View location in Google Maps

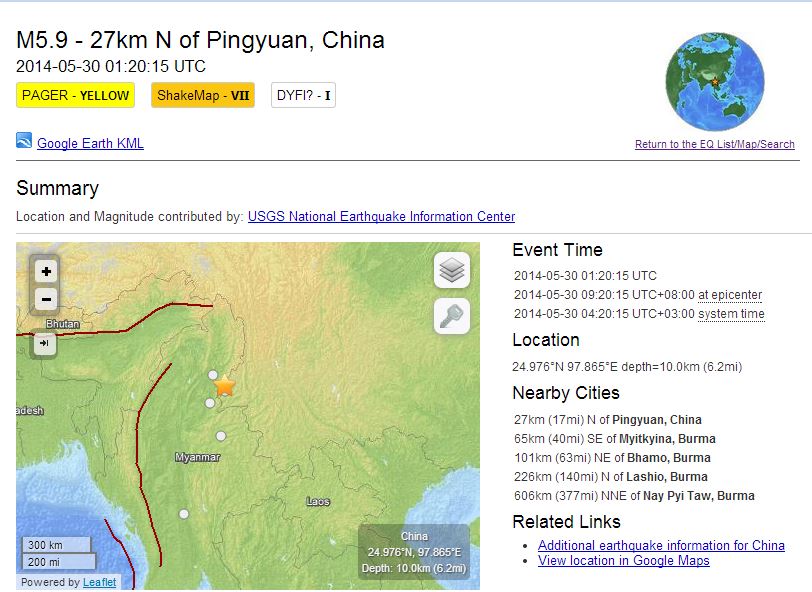pyautogui.click(x=623, y=561)
